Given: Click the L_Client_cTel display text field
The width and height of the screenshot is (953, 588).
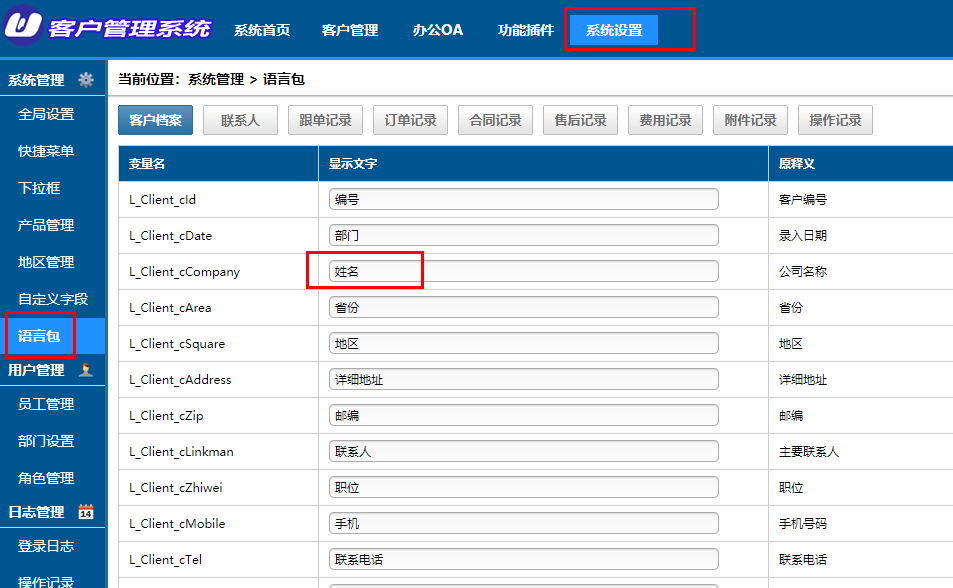Looking at the screenshot, I should pos(524,559).
